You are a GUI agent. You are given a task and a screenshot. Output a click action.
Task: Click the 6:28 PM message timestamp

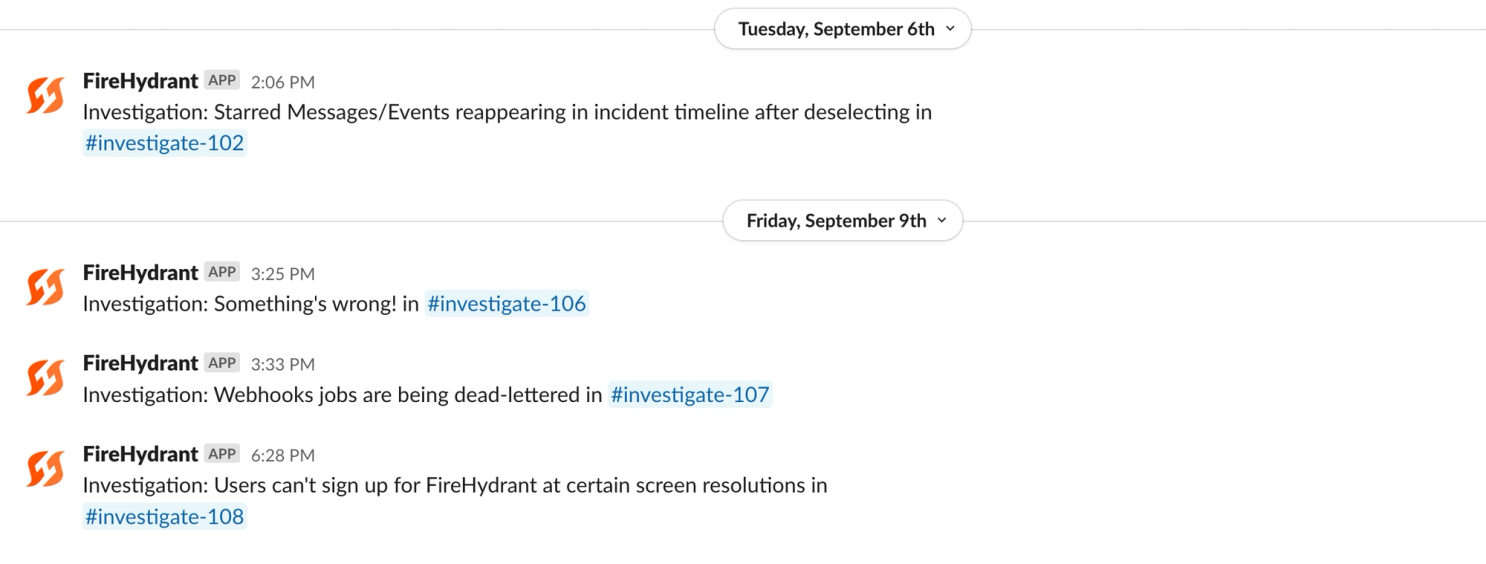[283, 455]
